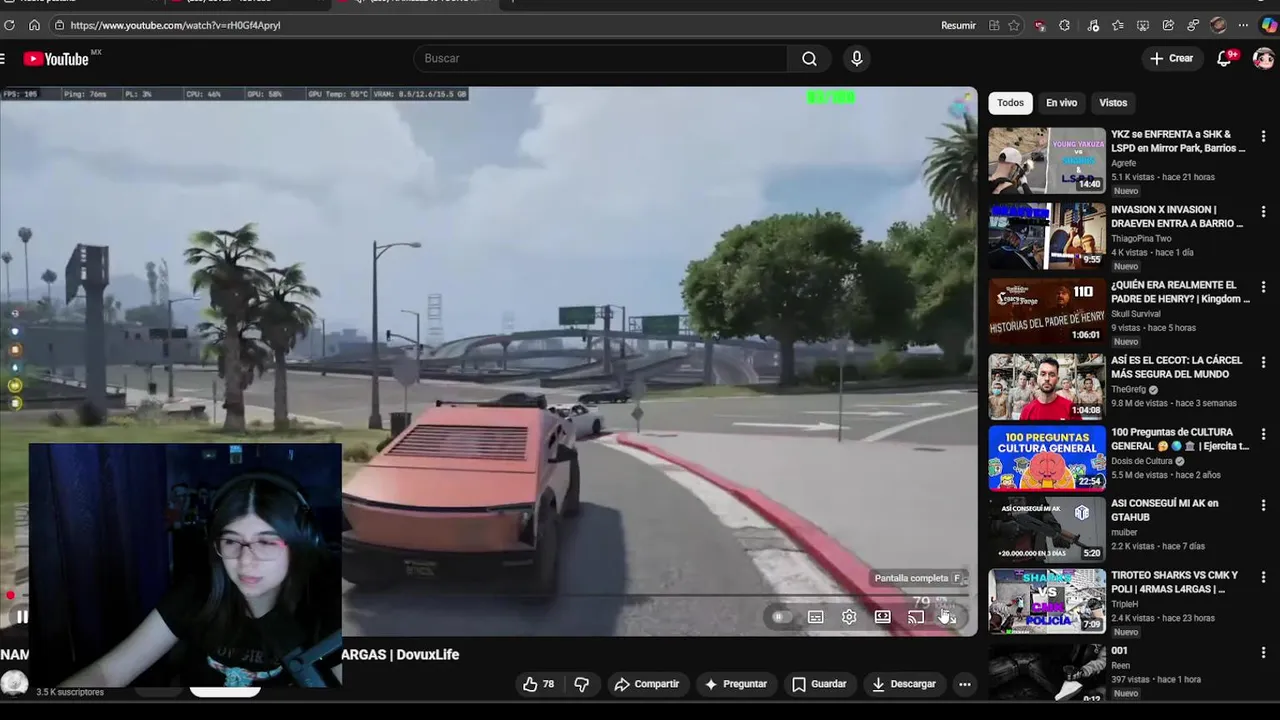Open the notifications bell
This screenshot has width=1280, height=720.
[1225, 58]
